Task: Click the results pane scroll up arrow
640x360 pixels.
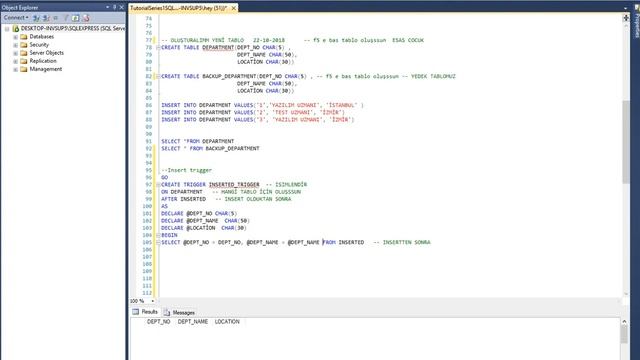Action: point(624,322)
